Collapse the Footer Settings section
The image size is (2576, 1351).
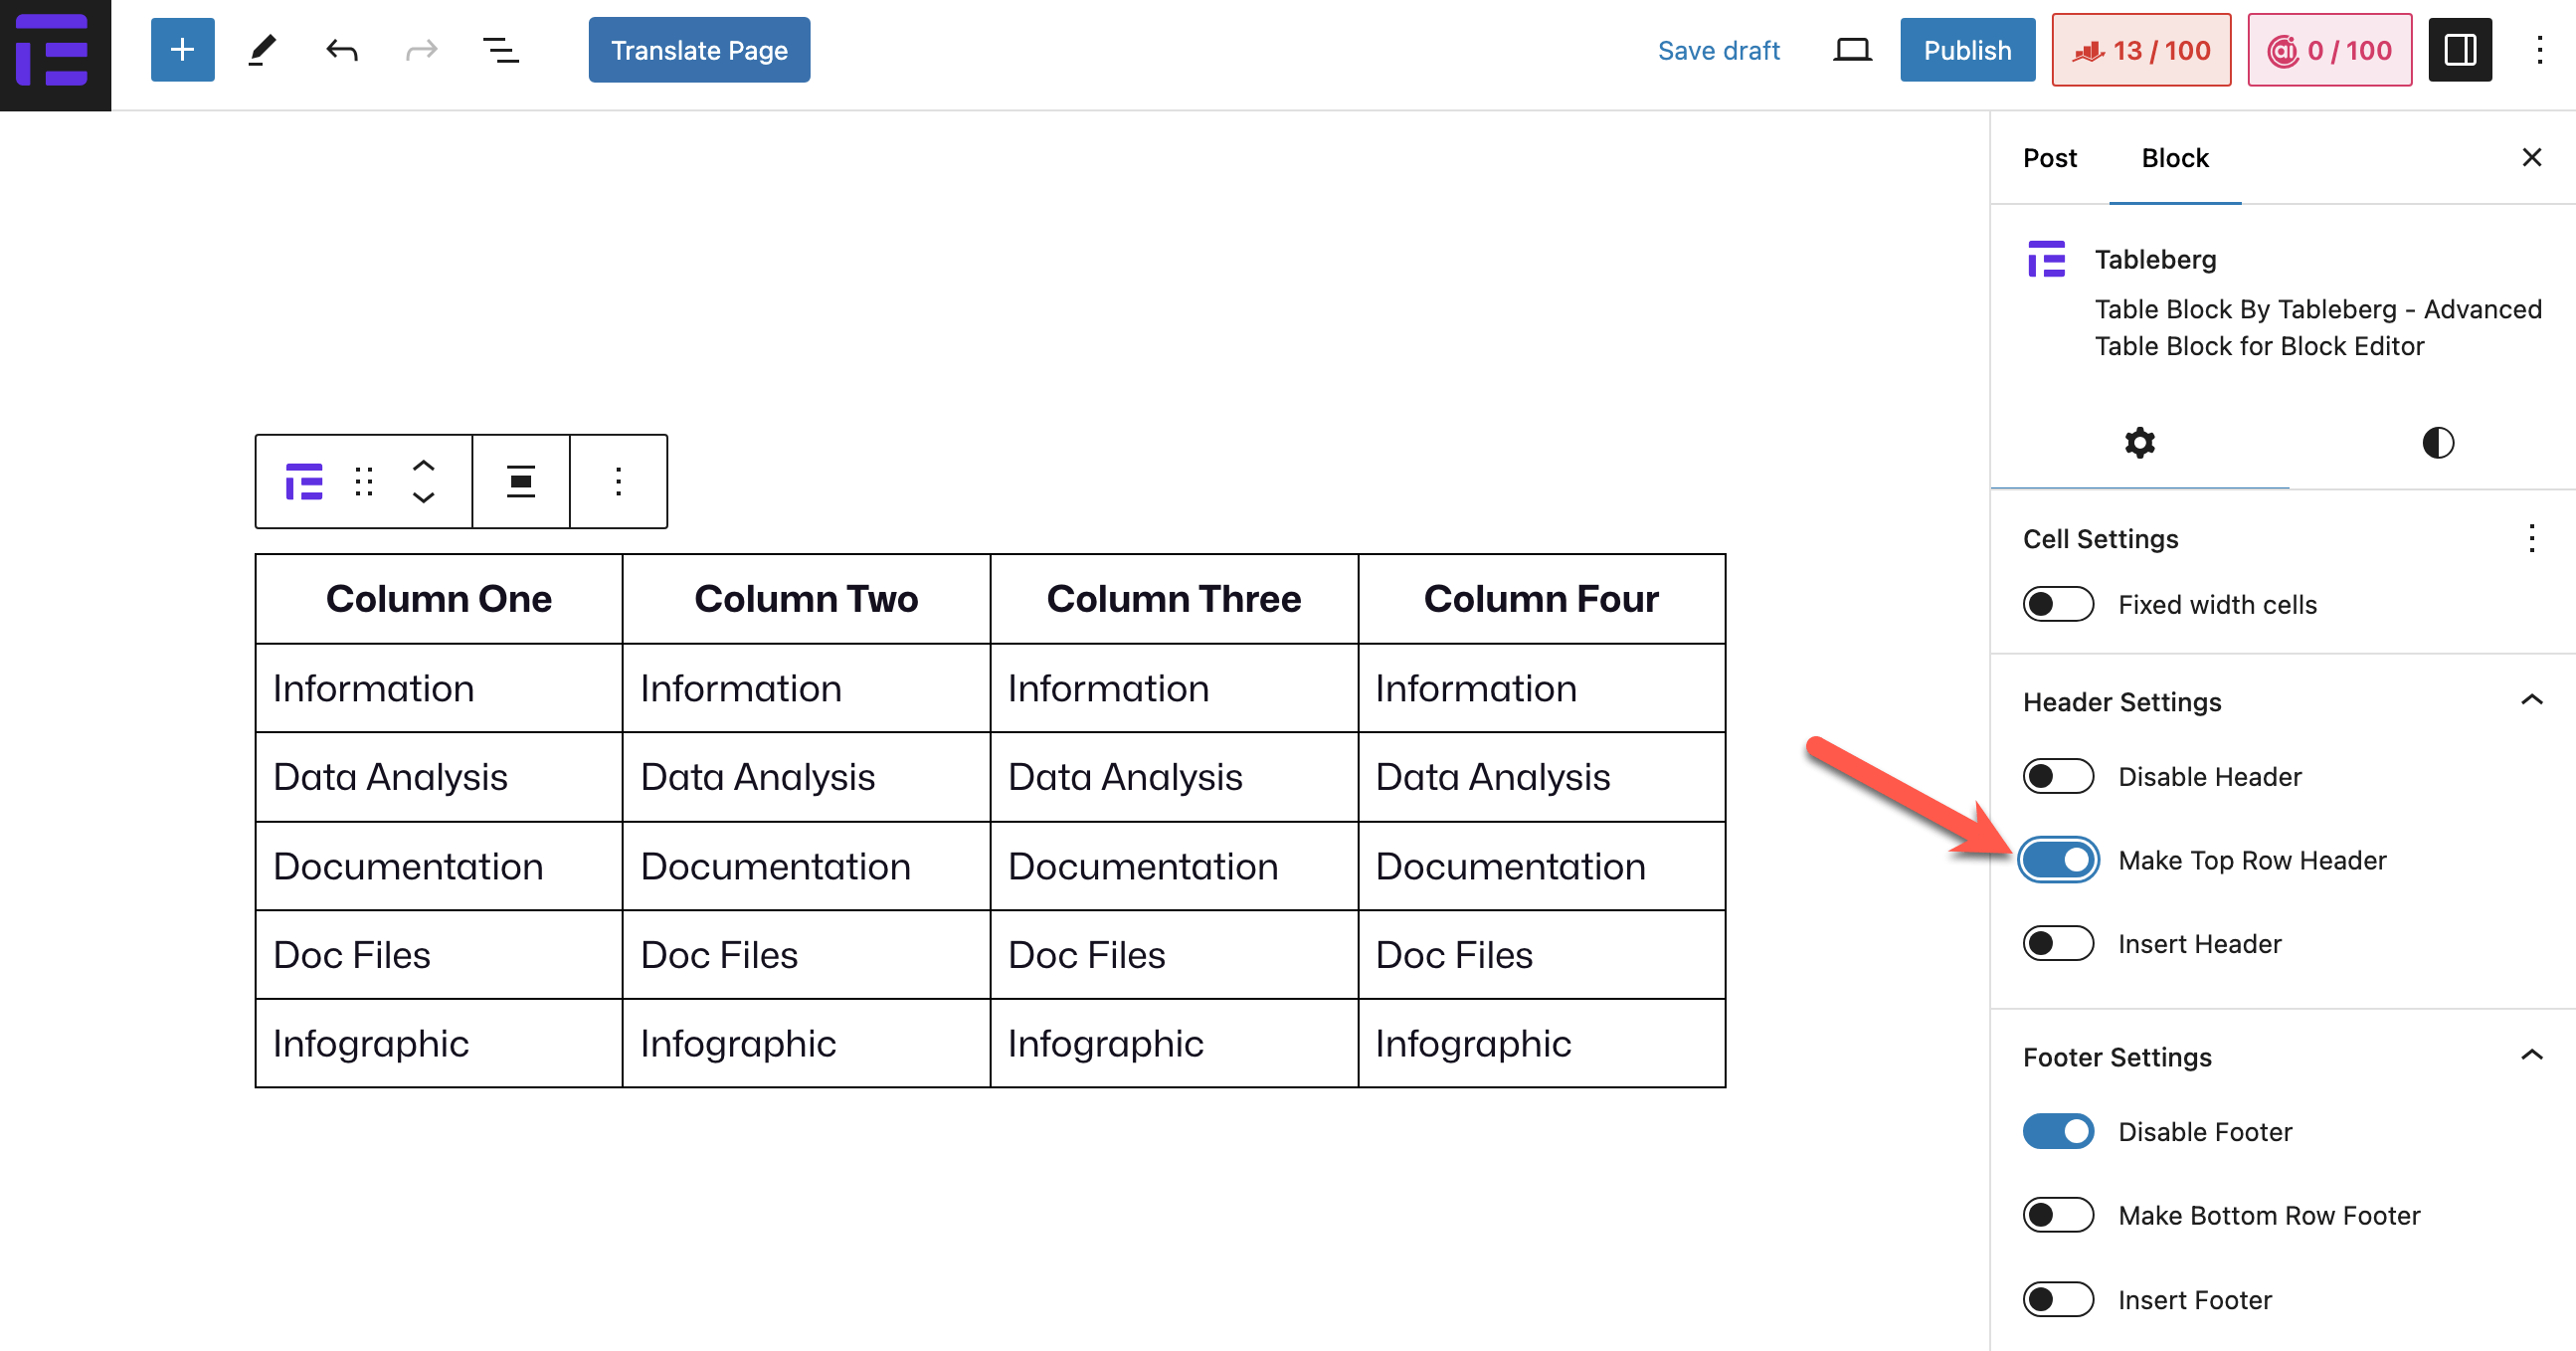(x=2531, y=1056)
